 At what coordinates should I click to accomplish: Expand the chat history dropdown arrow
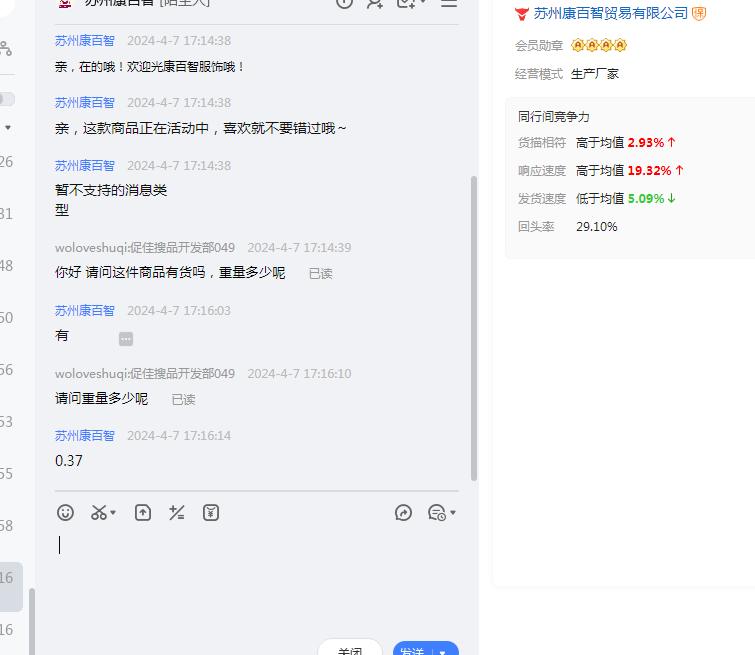[x=453, y=513]
